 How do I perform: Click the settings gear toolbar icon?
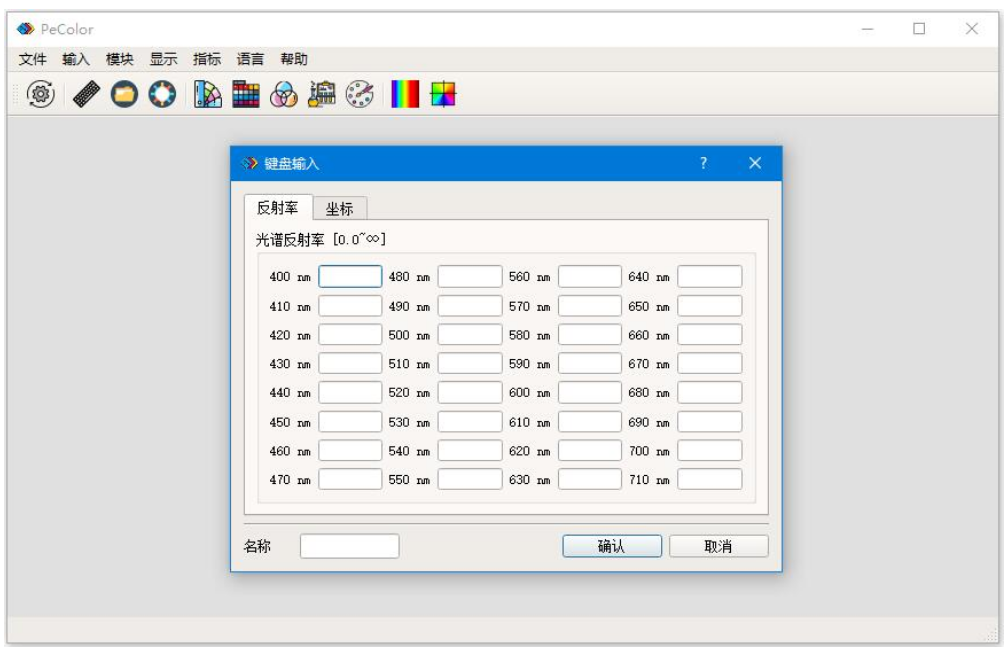point(40,94)
